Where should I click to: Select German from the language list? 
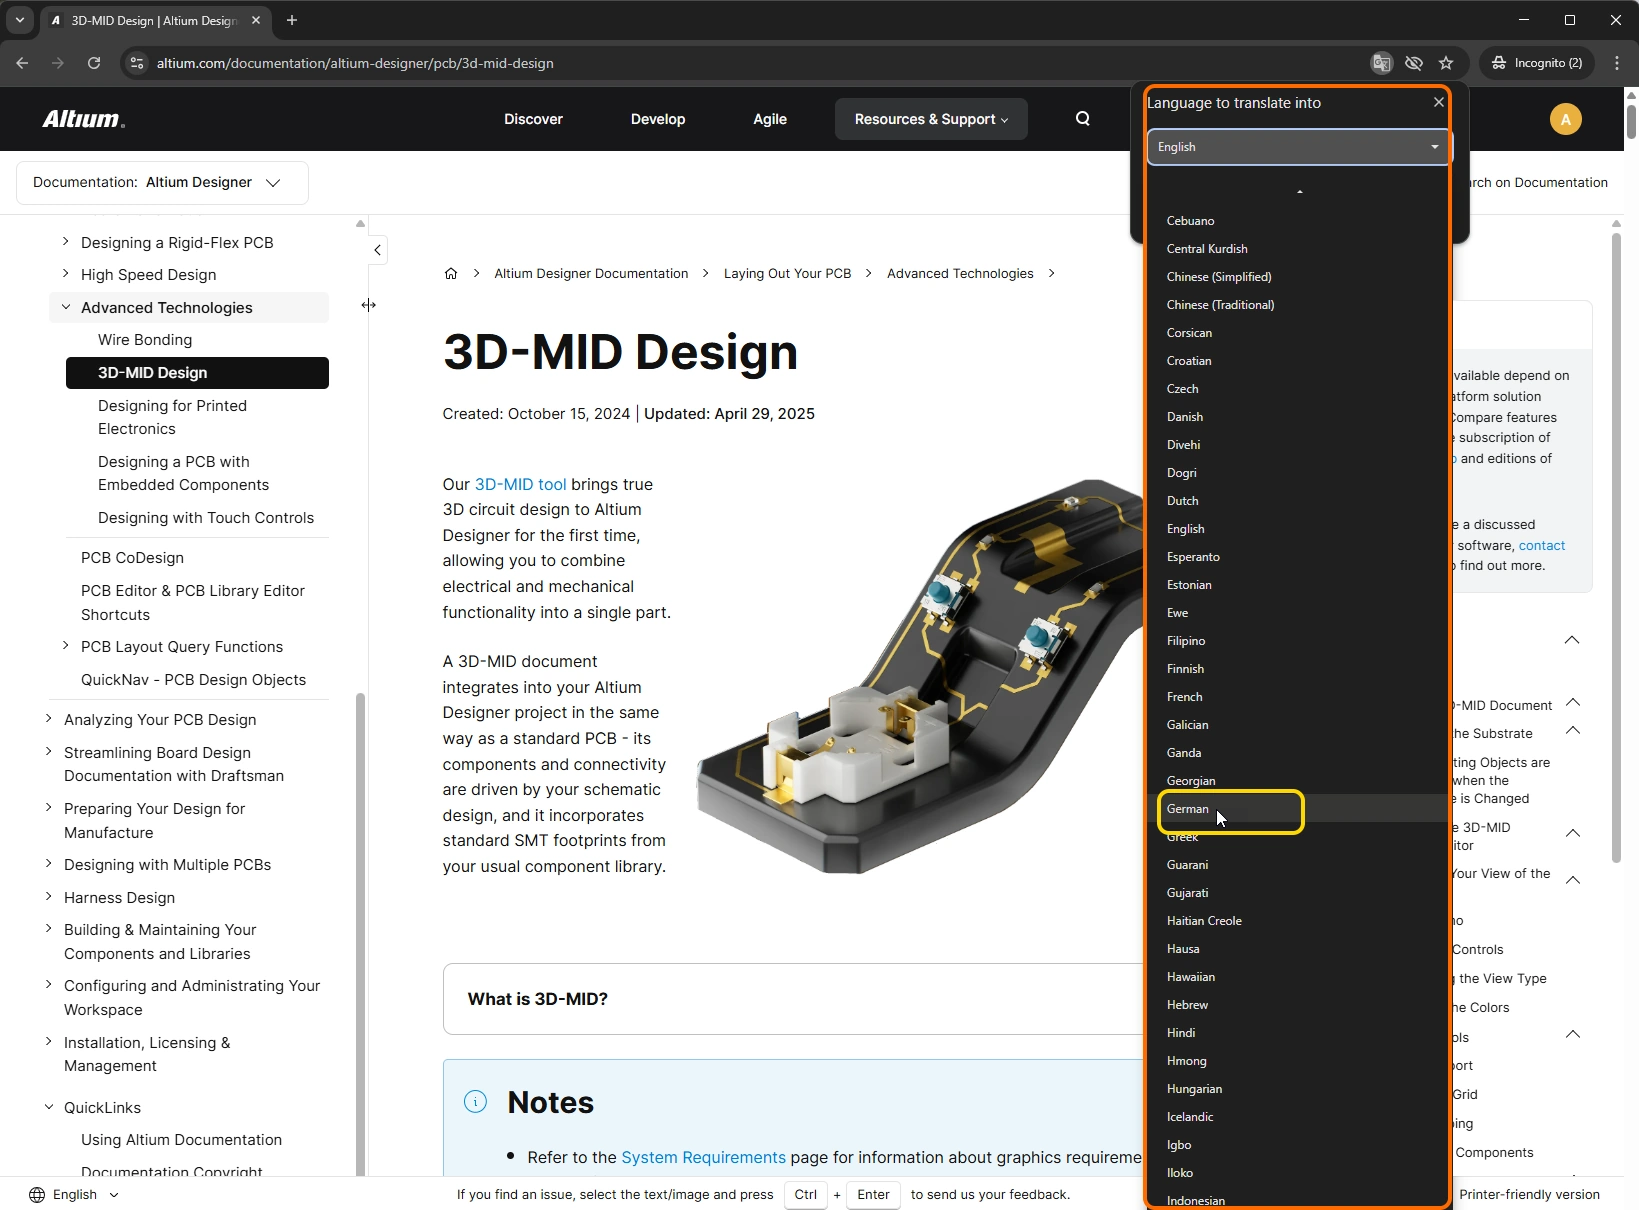click(x=1188, y=809)
